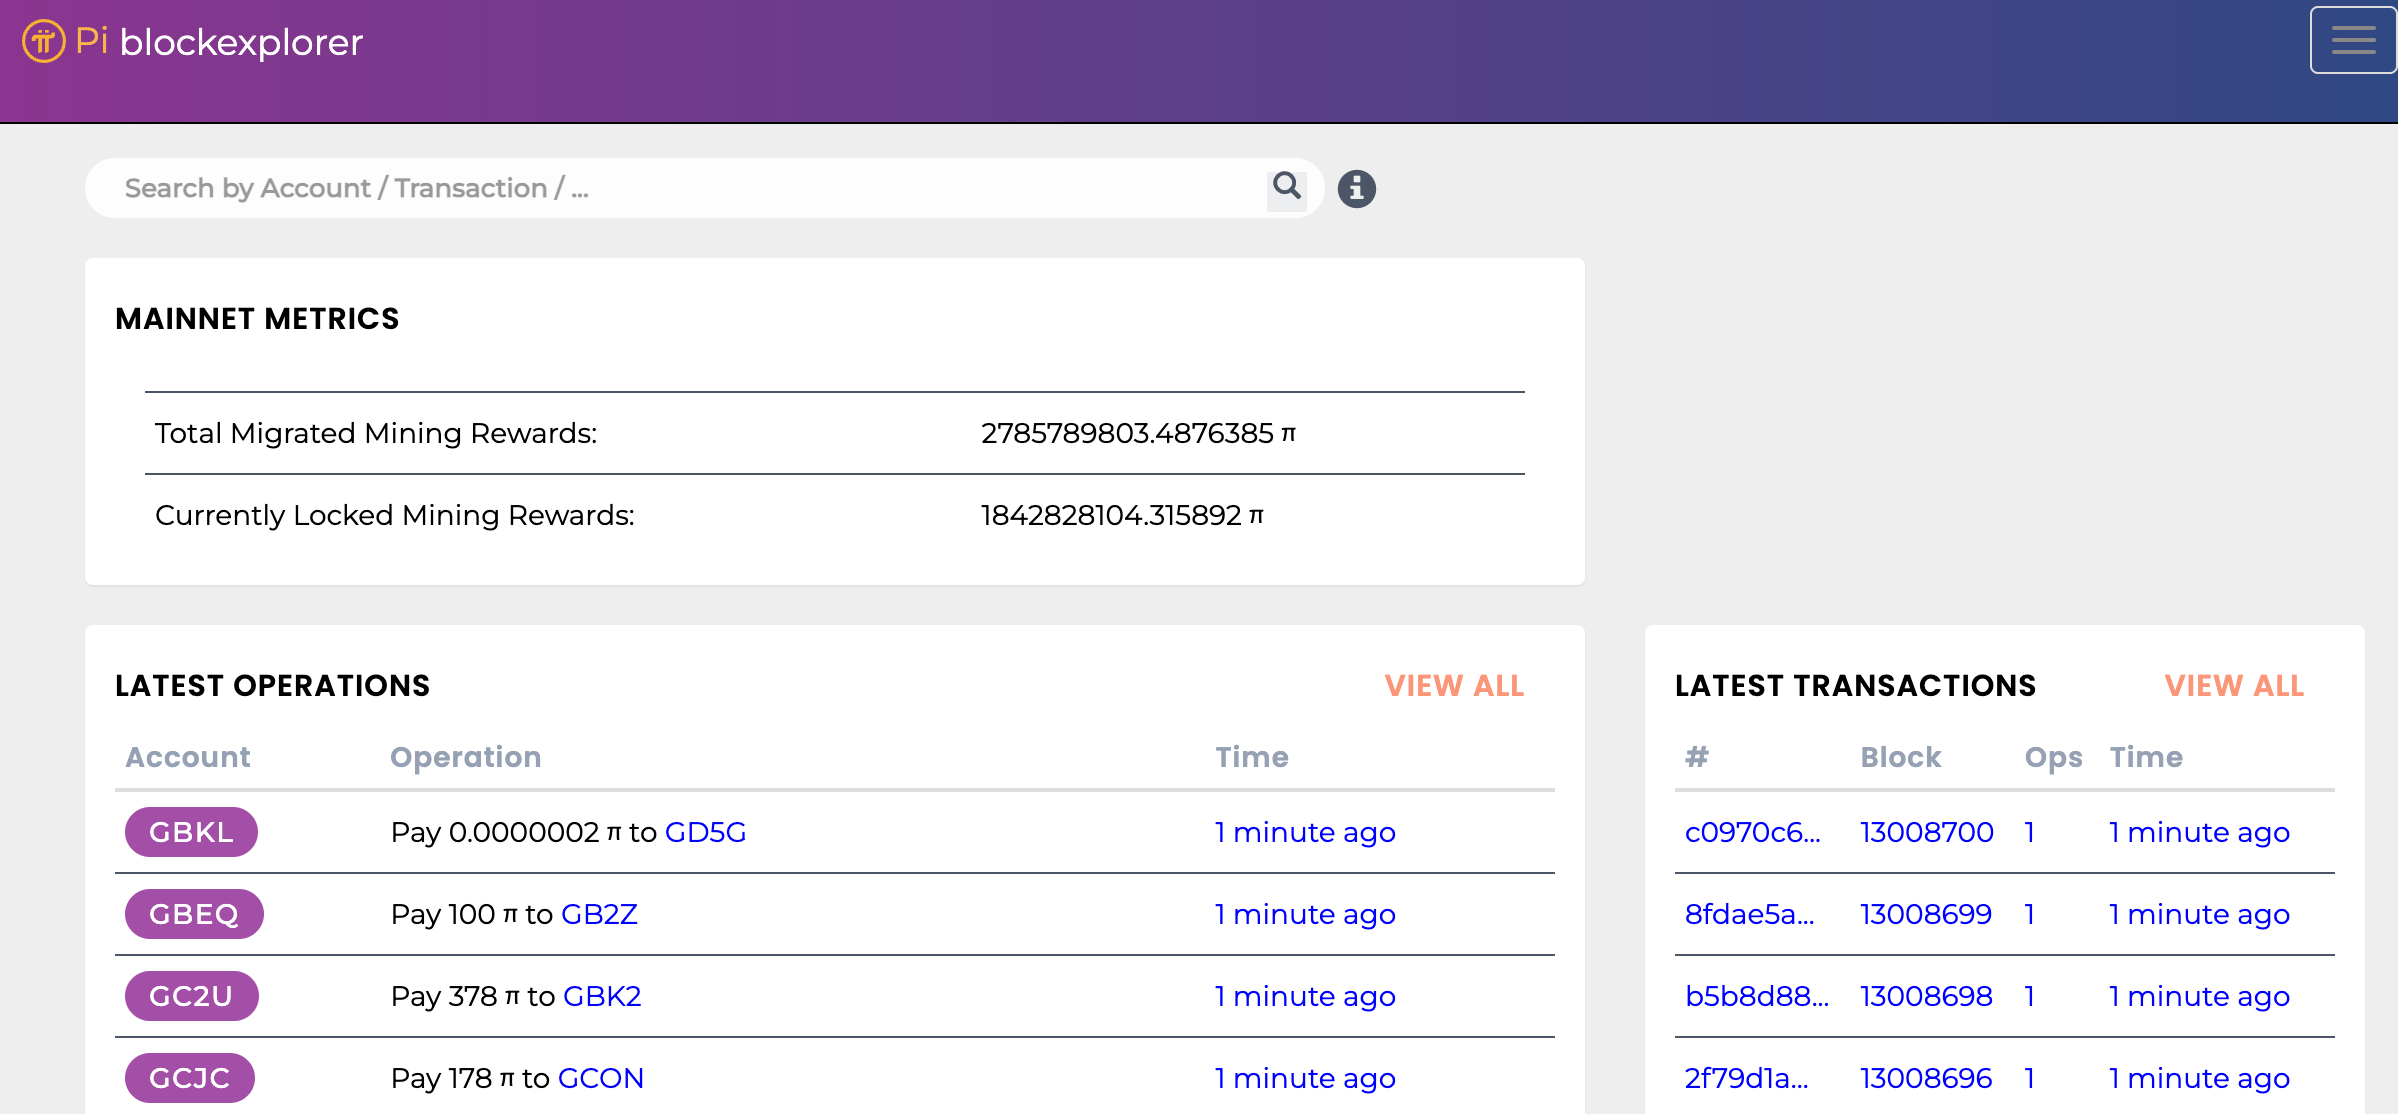Open block 13008699
Image resolution: width=2398 pixels, height=1114 pixels.
1925,914
